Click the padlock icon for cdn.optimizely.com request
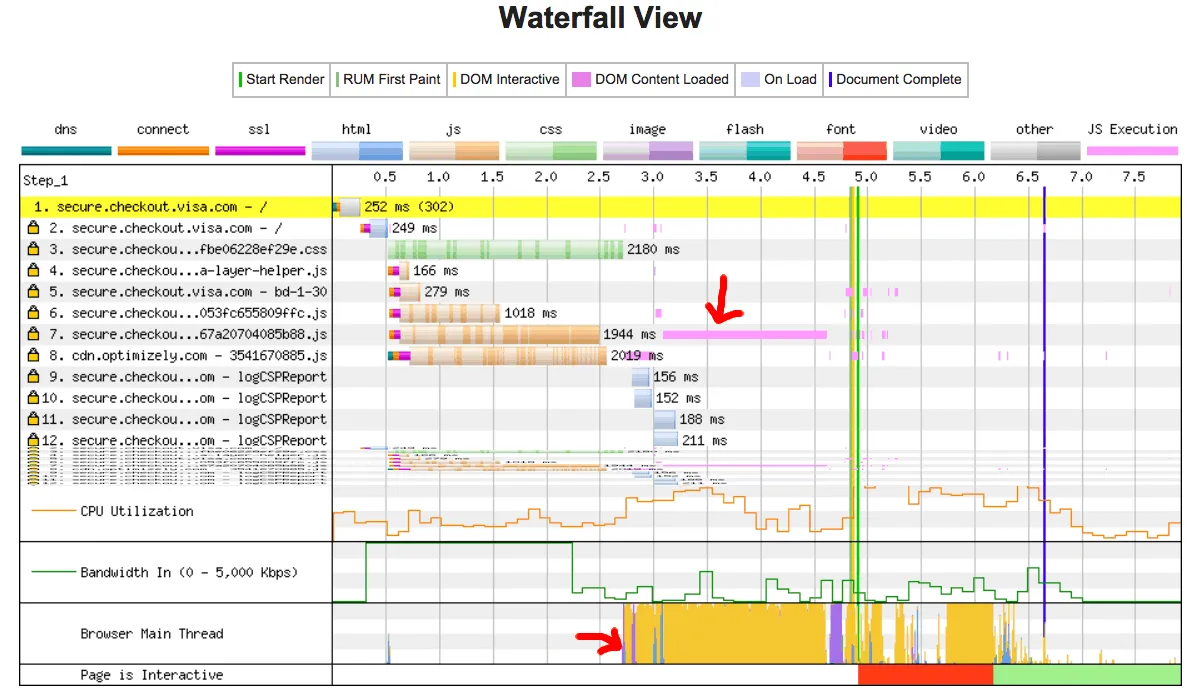Image resolution: width=1200 pixels, height=699 pixels. 33,355
